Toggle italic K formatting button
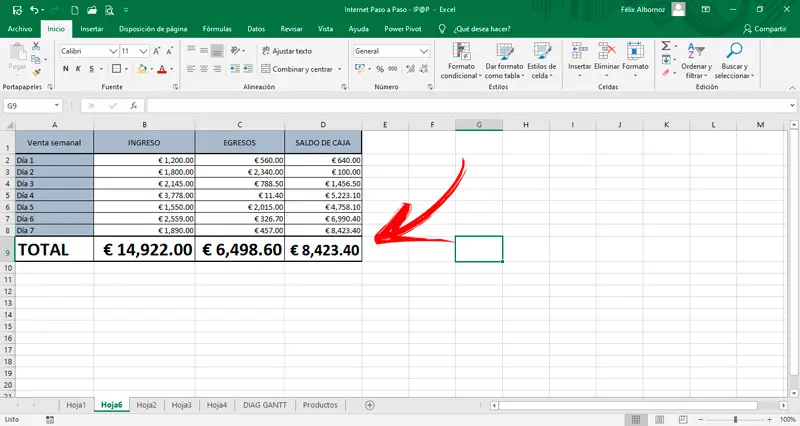The width and height of the screenshot is (800, 426). (79, 69)
